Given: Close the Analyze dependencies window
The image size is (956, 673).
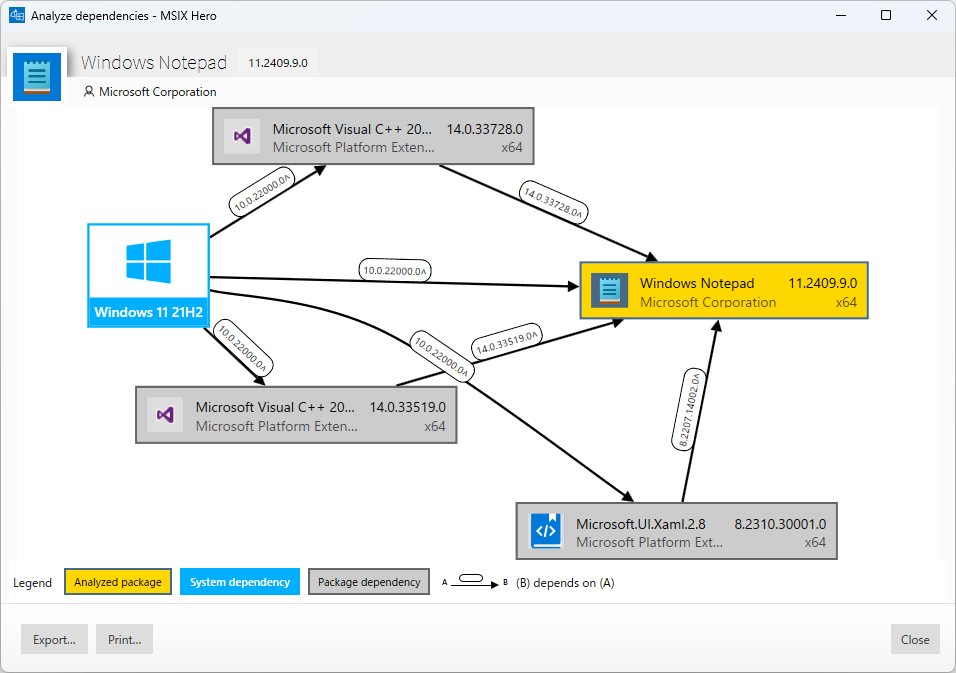Looking at the screenshot, I should [x=914, y=639].
